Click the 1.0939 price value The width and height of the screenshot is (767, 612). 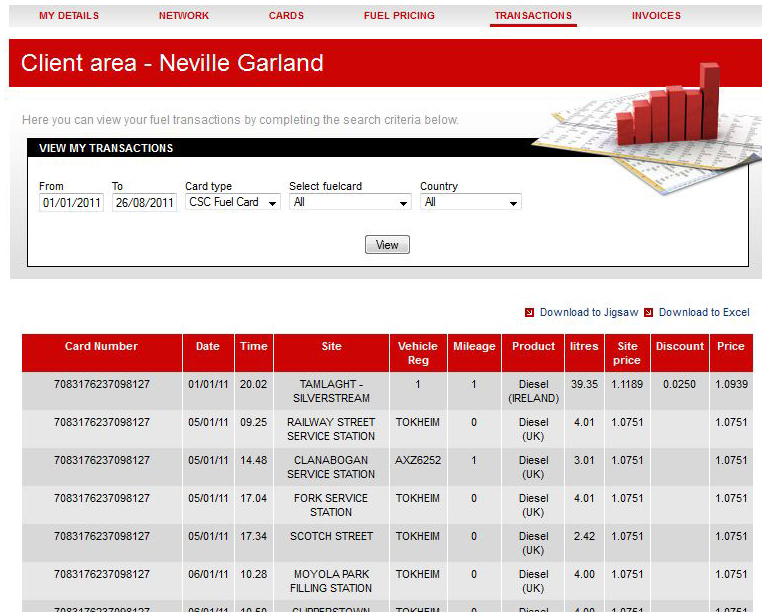pos(731,385)
